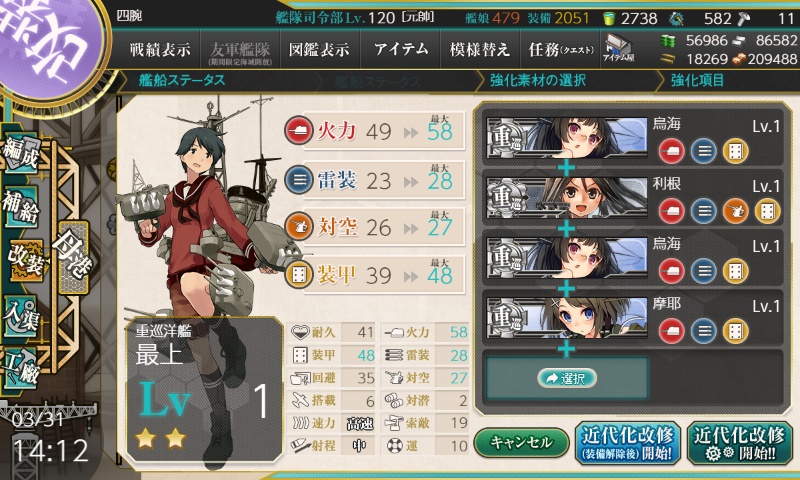Return to 母港 home port button
This screenshot has height=480, width=800.
coord(74,258)
